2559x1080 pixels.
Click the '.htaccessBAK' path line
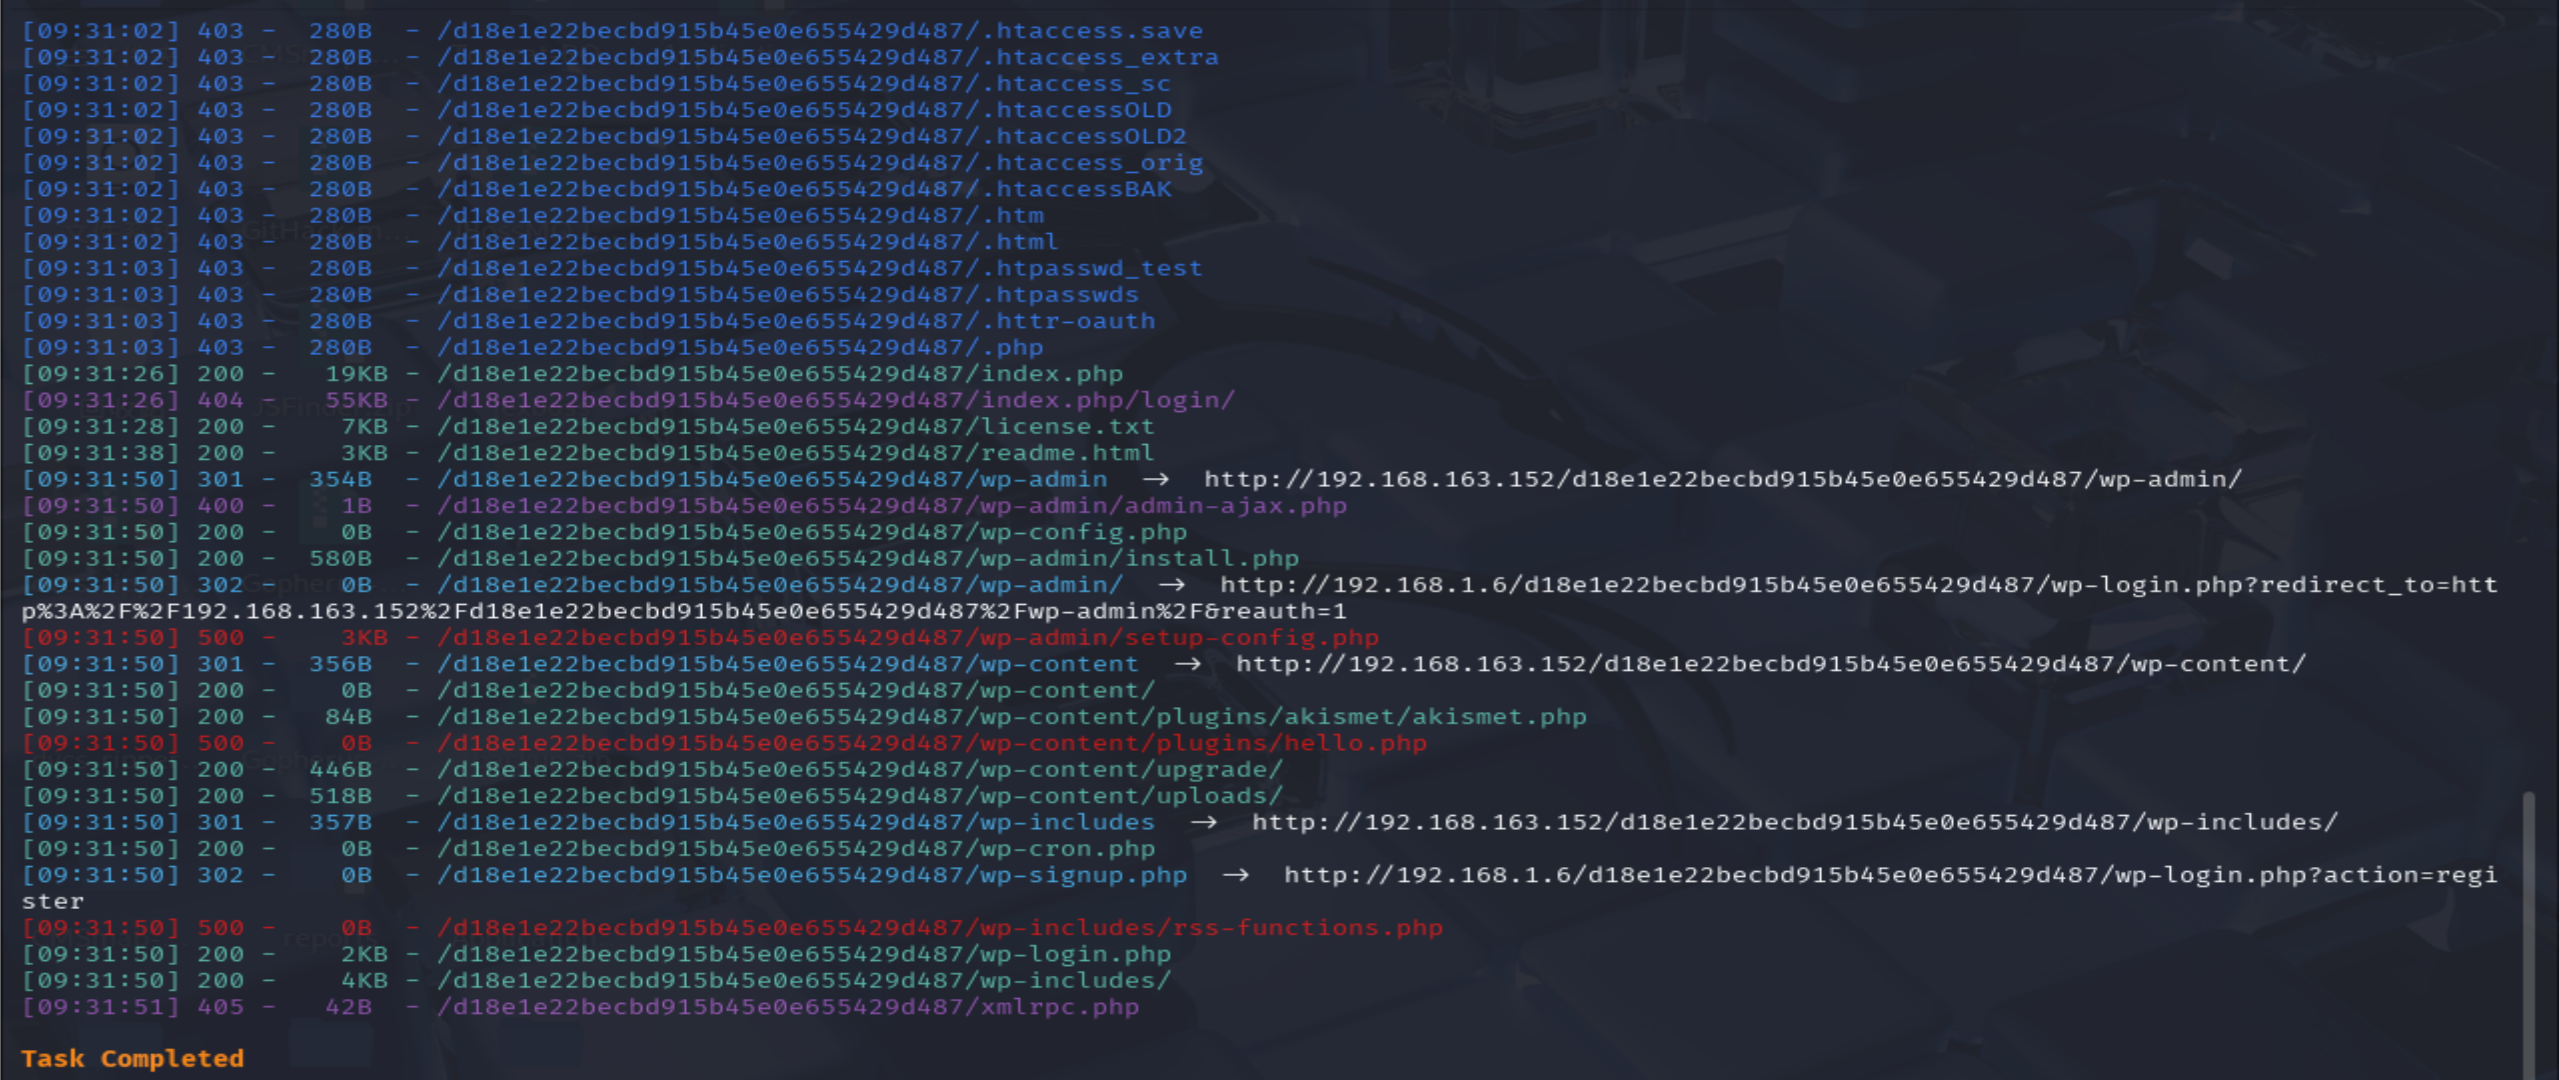[804, 189]
